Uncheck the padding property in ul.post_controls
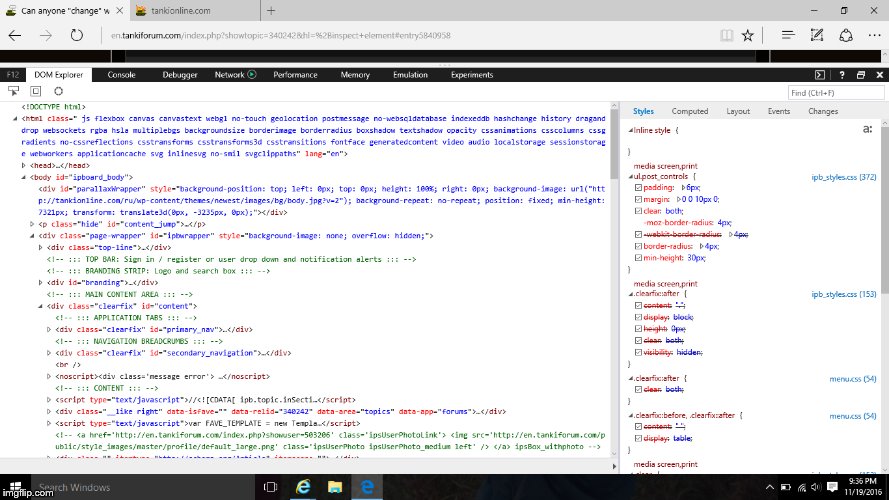The height and width of the screenshot is (500, 889). pyautogui.click(x=638, y=187)
